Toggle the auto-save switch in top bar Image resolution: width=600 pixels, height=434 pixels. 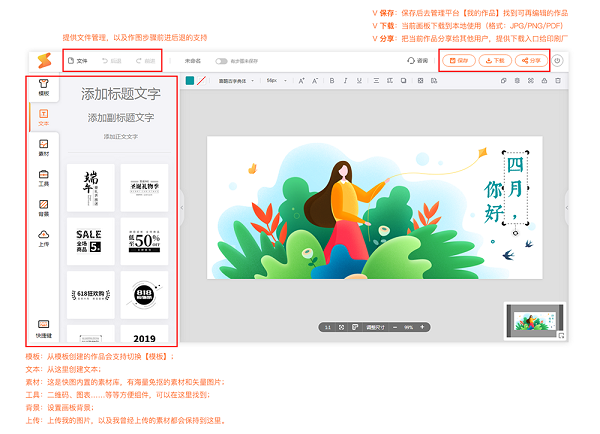[221, 61]
